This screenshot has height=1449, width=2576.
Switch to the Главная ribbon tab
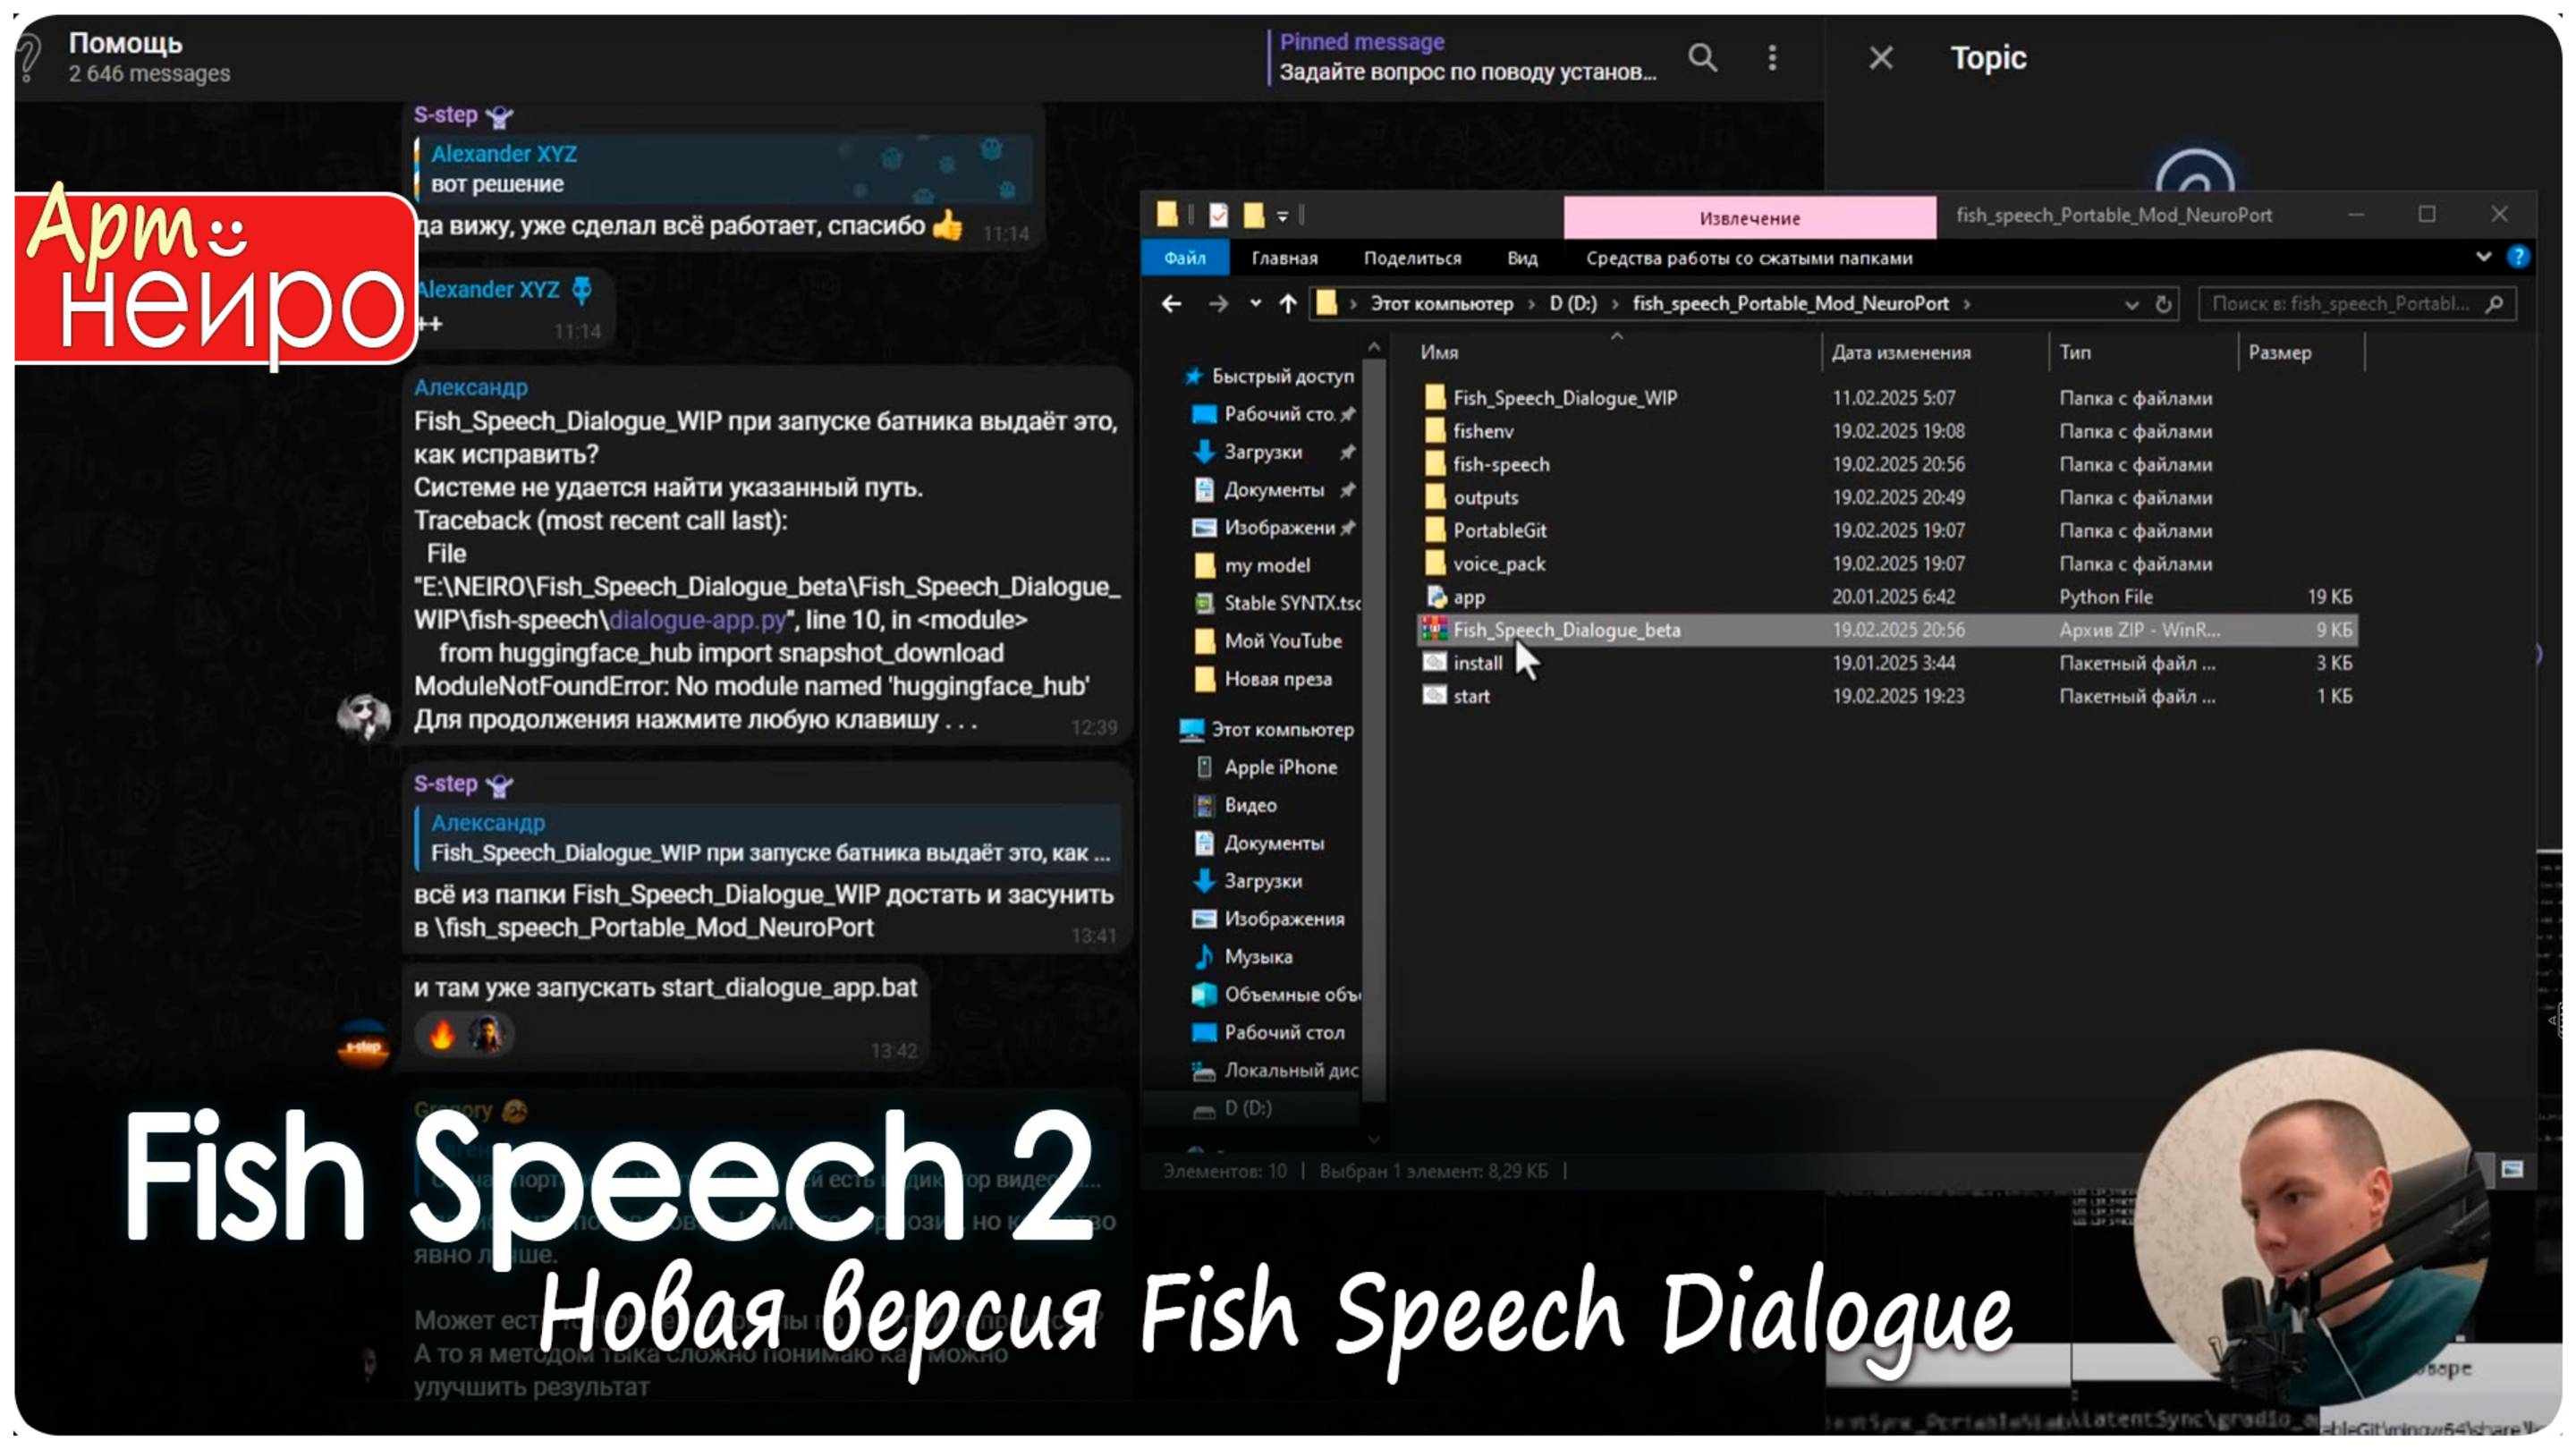1284,258
